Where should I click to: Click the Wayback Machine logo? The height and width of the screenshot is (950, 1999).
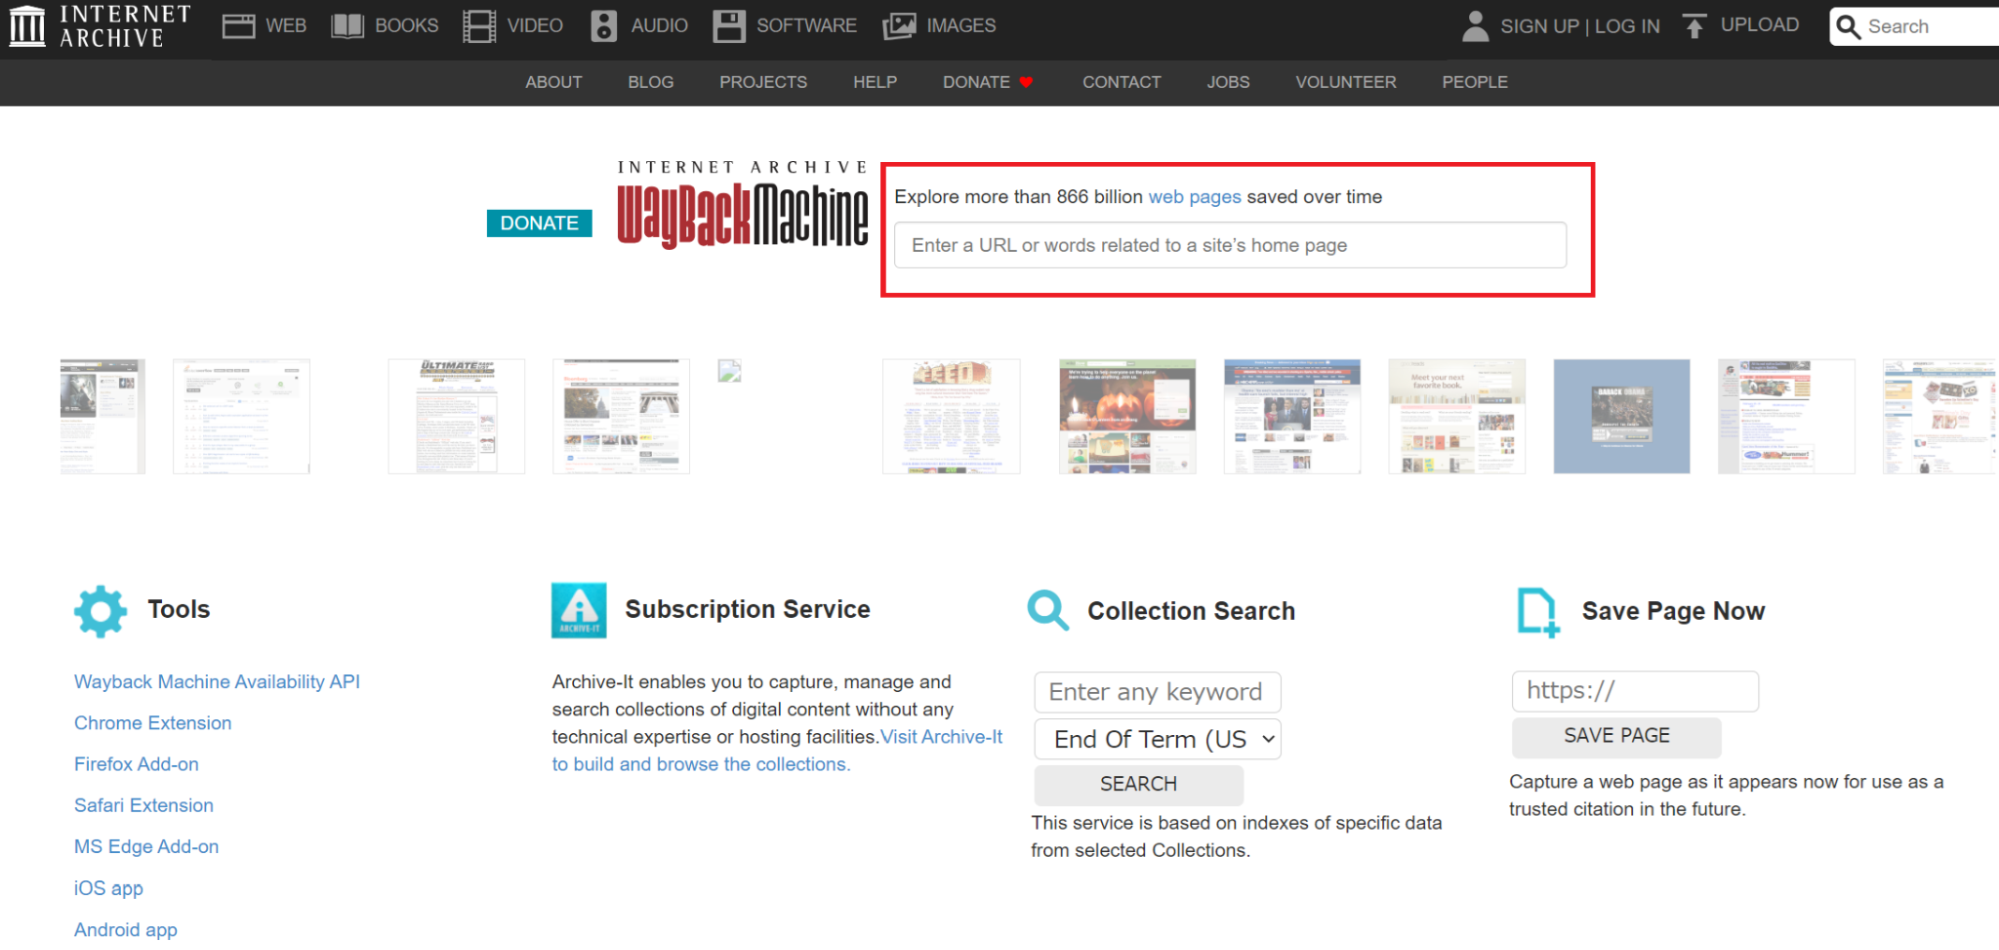pos(742,205)
